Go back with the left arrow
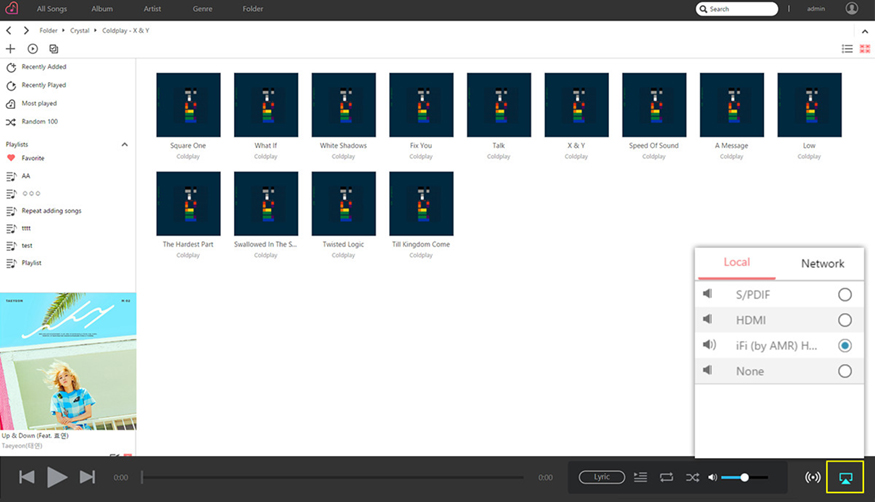Viewport: 875px width, 502px height. click(9, 31)
